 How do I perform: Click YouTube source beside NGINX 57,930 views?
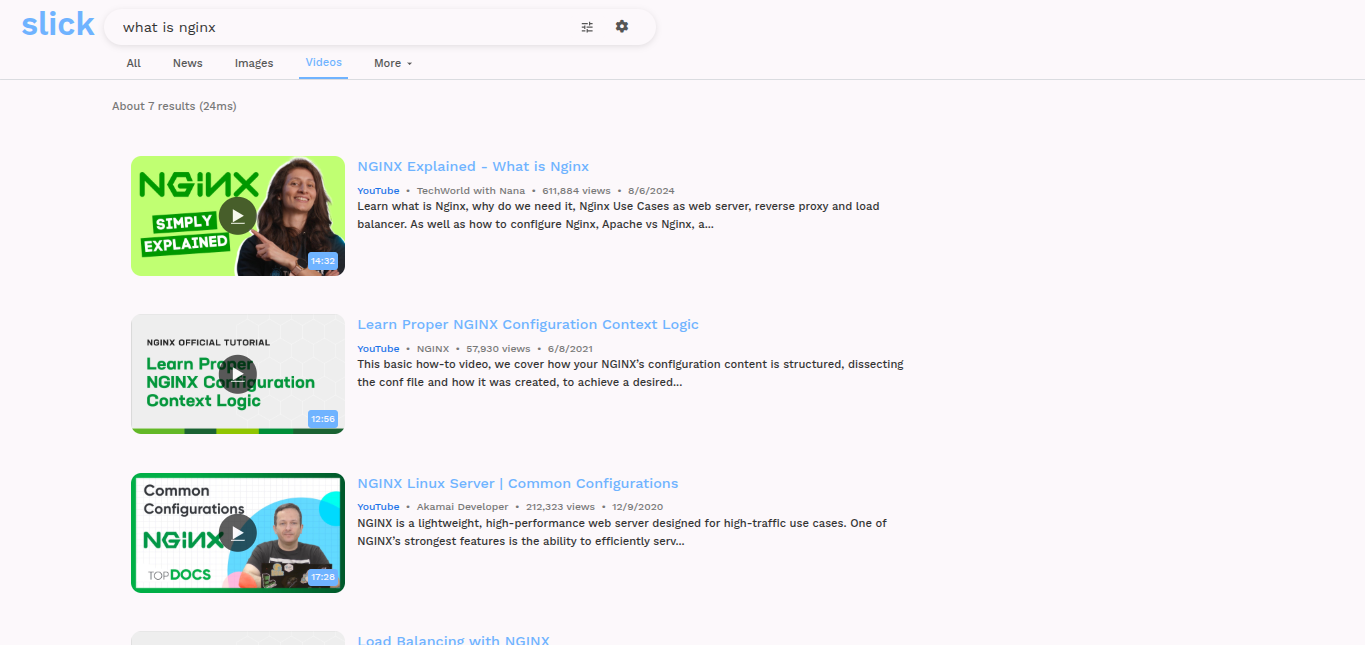[378, 349]
